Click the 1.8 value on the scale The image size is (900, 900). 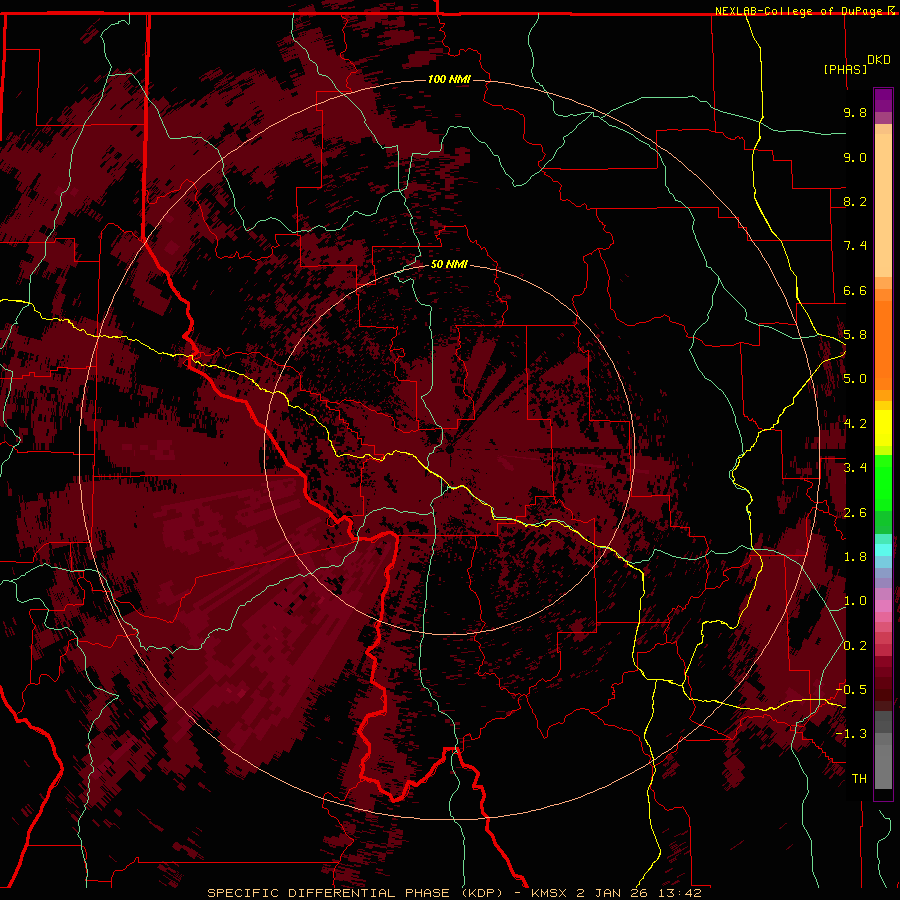[855, 557]
